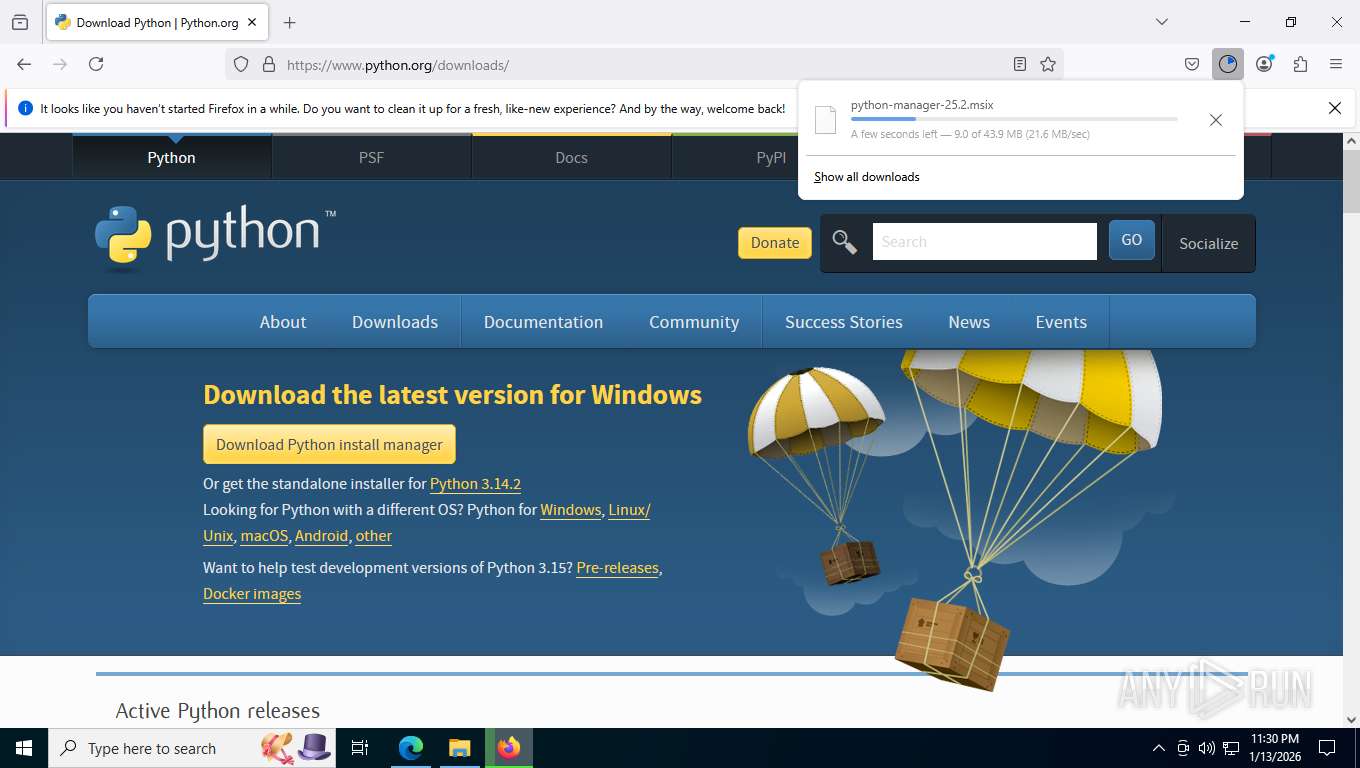Follow the other OS link
Image resolution: width=1360 pixels, height=768 pixels.
(x=373, y=536)
